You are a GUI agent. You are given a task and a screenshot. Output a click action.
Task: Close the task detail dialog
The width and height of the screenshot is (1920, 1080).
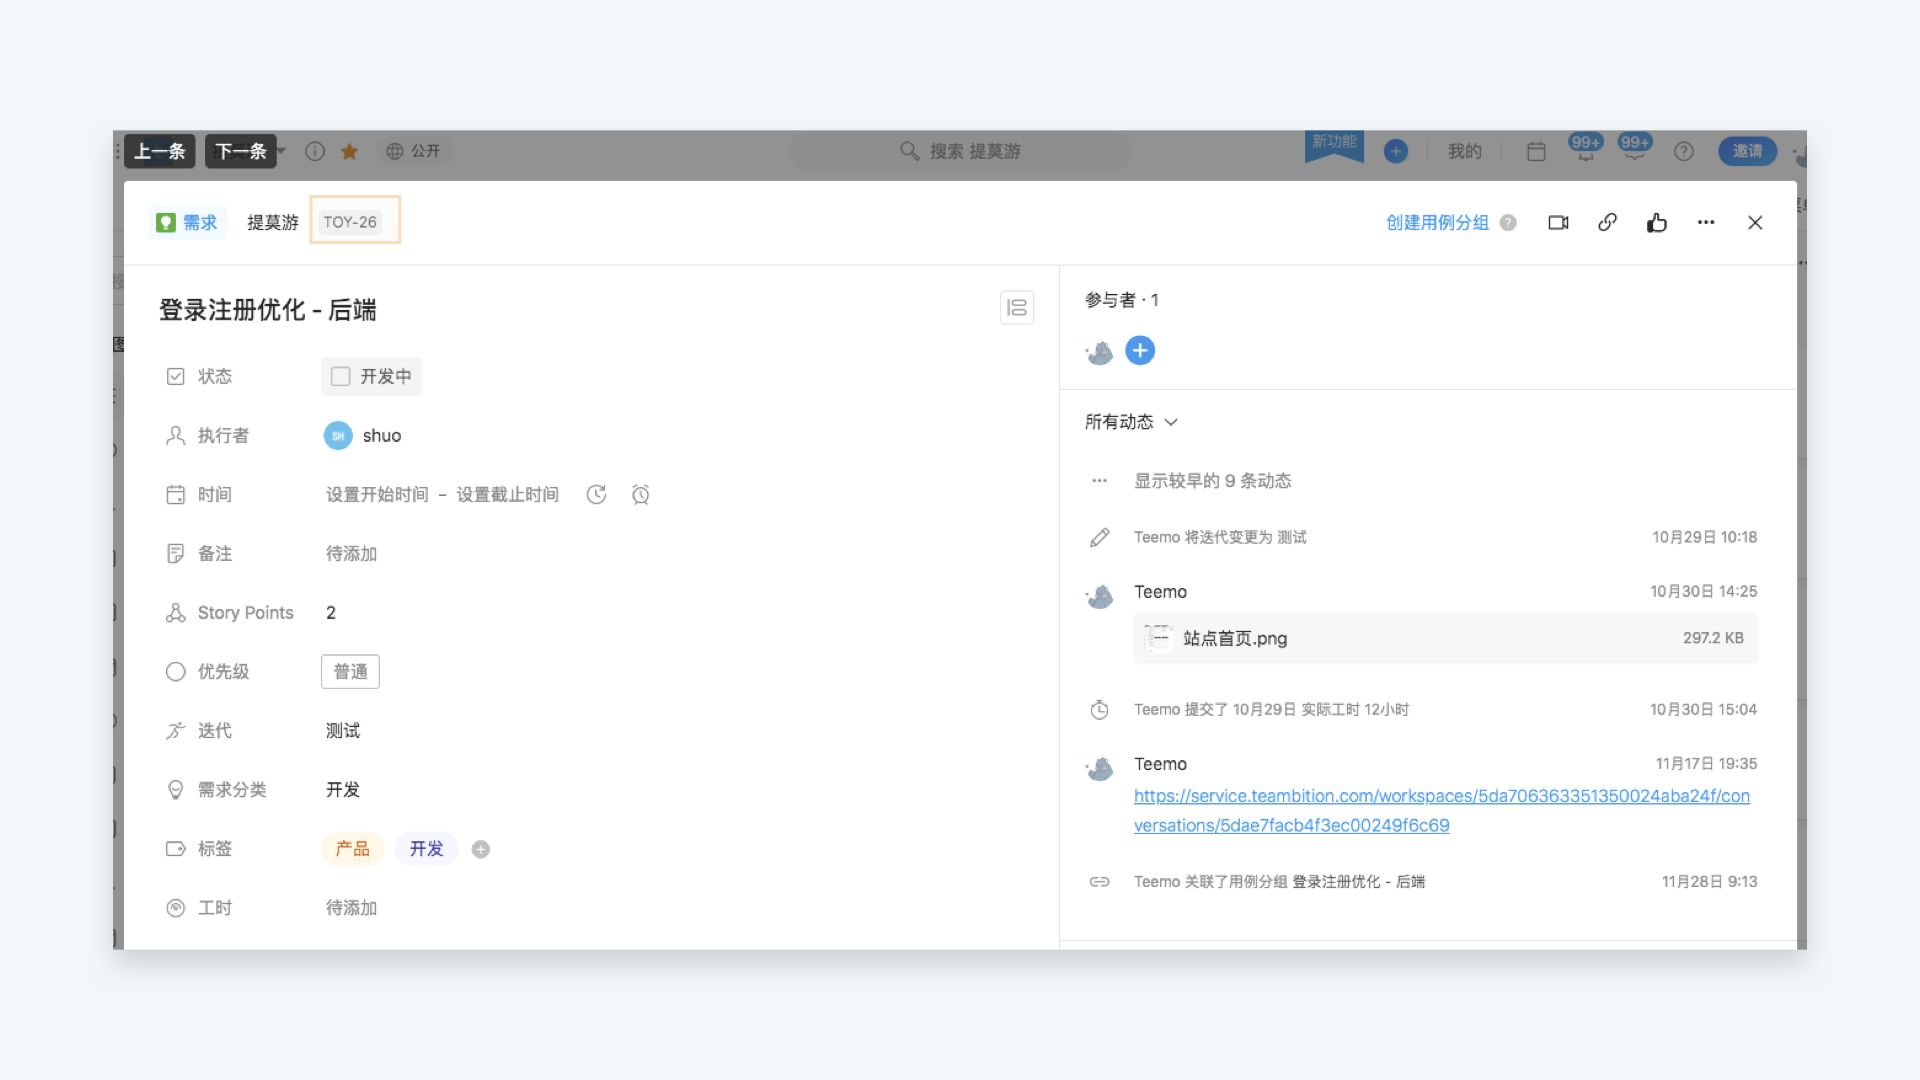[x=1755, y=223]
